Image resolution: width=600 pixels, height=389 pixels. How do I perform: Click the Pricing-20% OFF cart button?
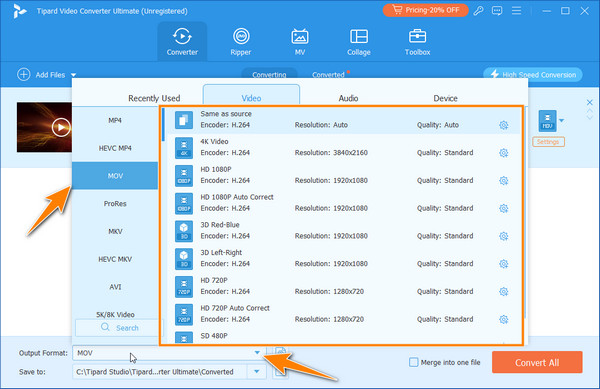[426, 10]
